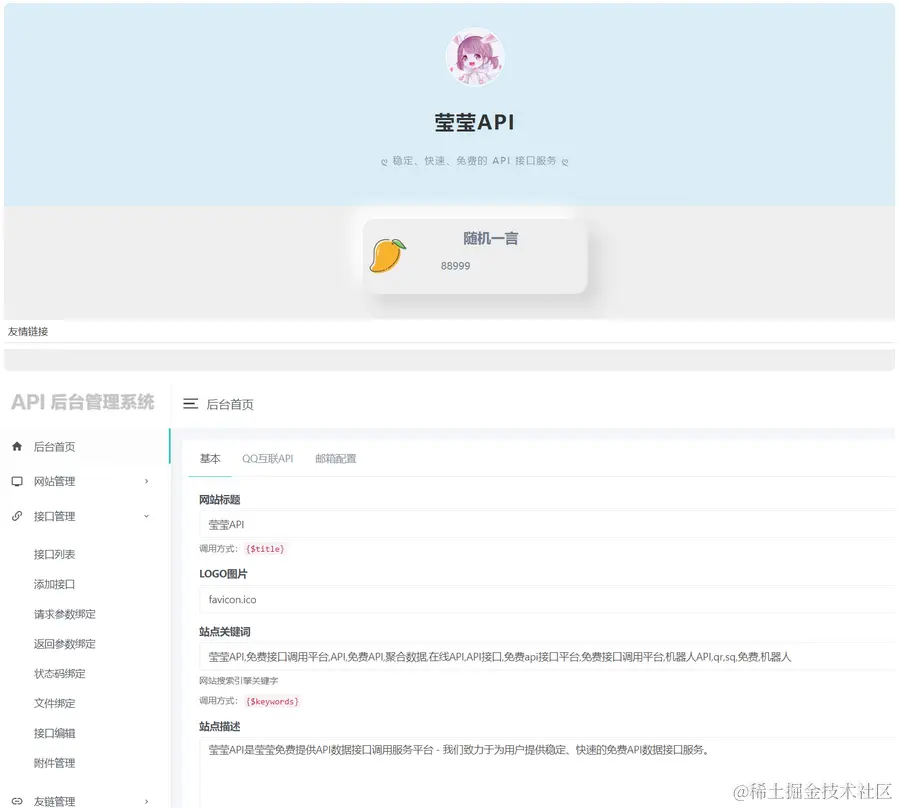Open 文件绑定 submenu item
The height and width of the screenshot is (808, 899).
54,704
